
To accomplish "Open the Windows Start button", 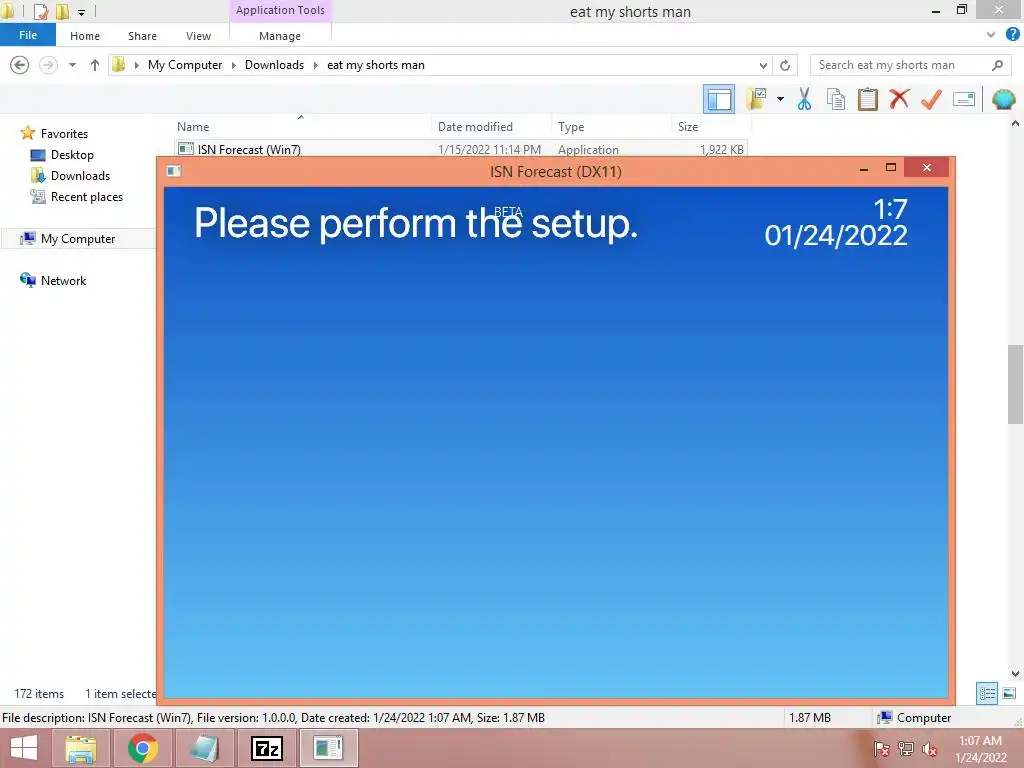I will point(24,748).
